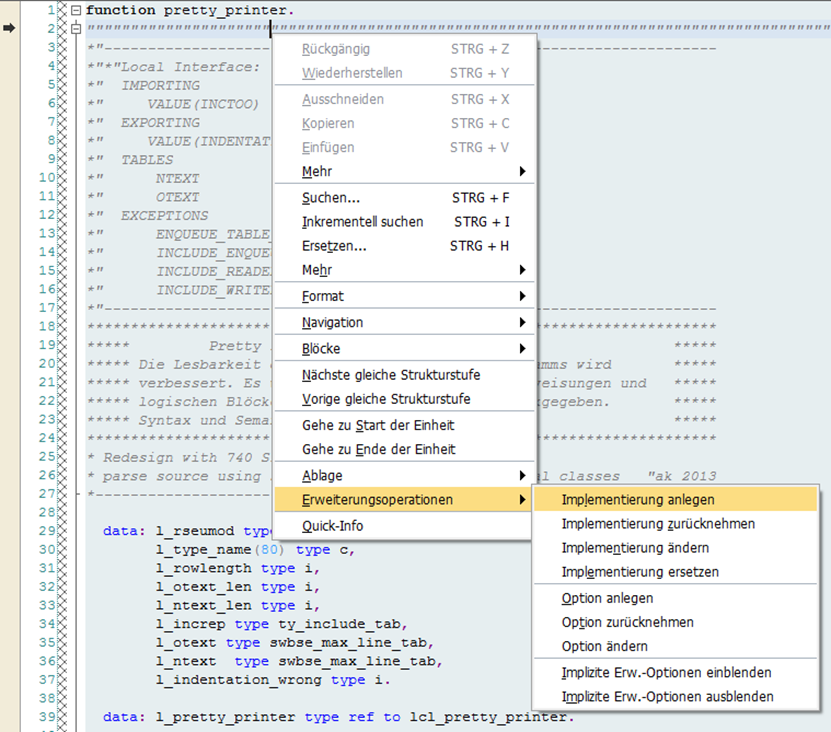The height and width of the screenshot is (732, 831).
Task: Choose Implementierung ersetzen
Action: 676,572
